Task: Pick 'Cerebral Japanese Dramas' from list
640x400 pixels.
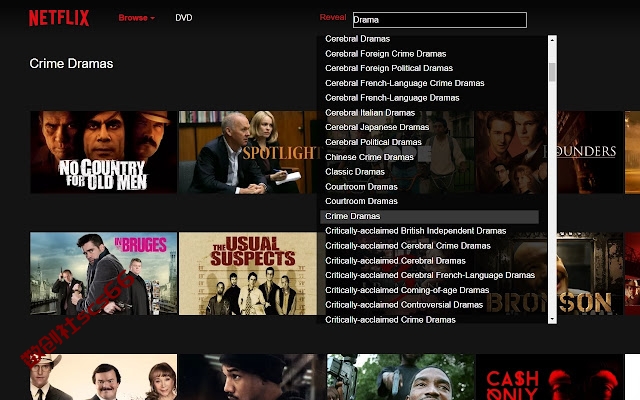Action: coord(377,127)
